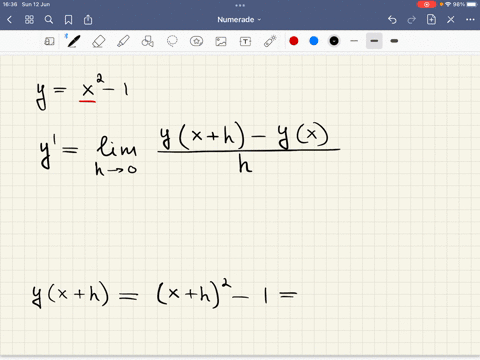Choose the black pen color
This screenshot has width=480, height=360.
pyautogui.click(x=334, y=41)
